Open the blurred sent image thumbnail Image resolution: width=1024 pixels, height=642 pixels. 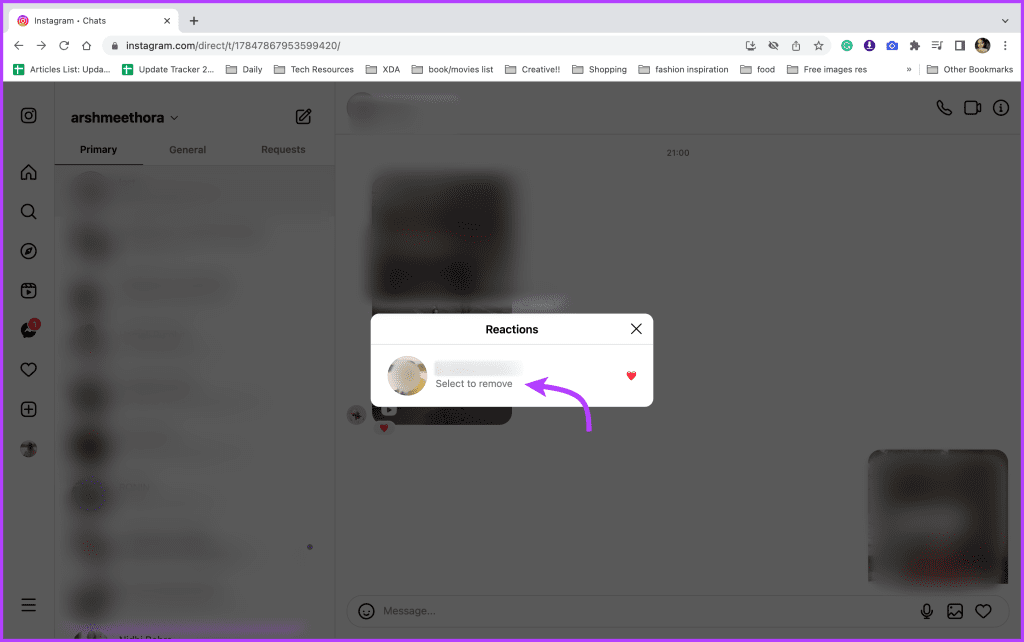pos(938,516)
